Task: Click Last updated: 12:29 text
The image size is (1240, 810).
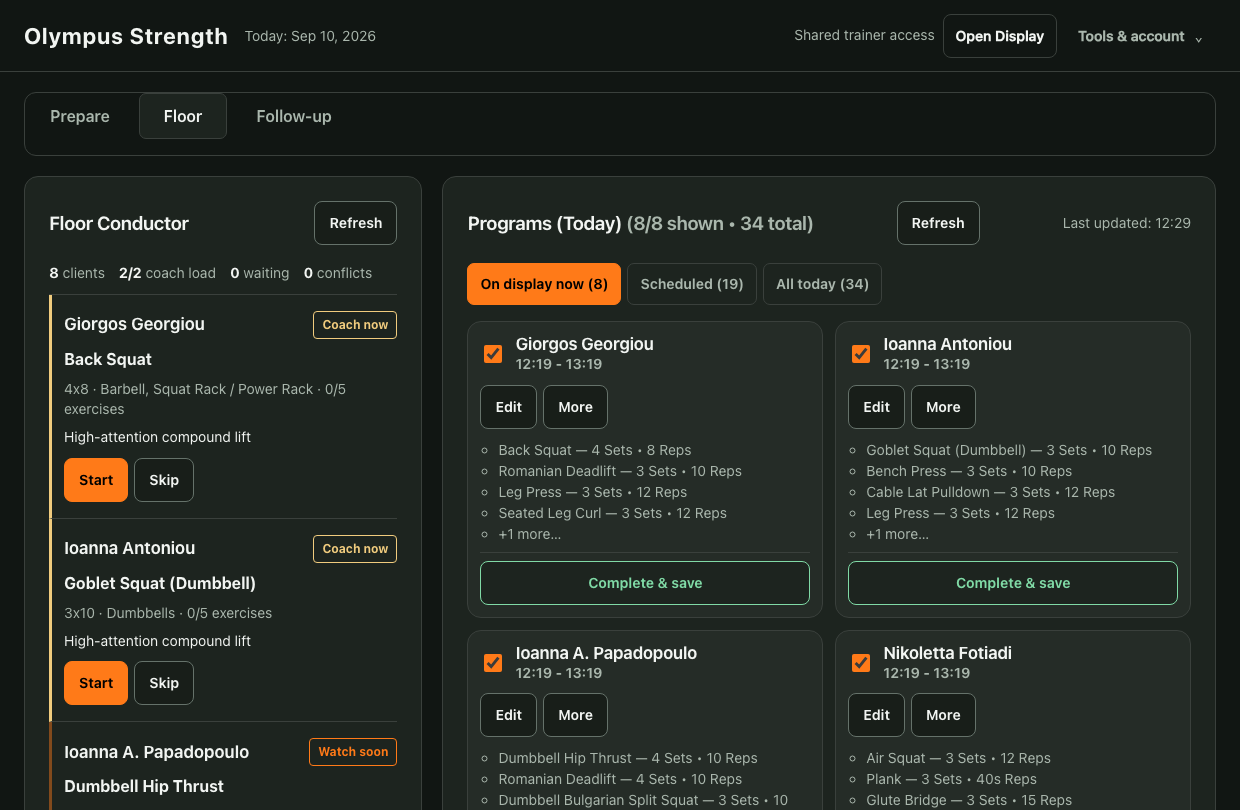Action: point(1127,223)
